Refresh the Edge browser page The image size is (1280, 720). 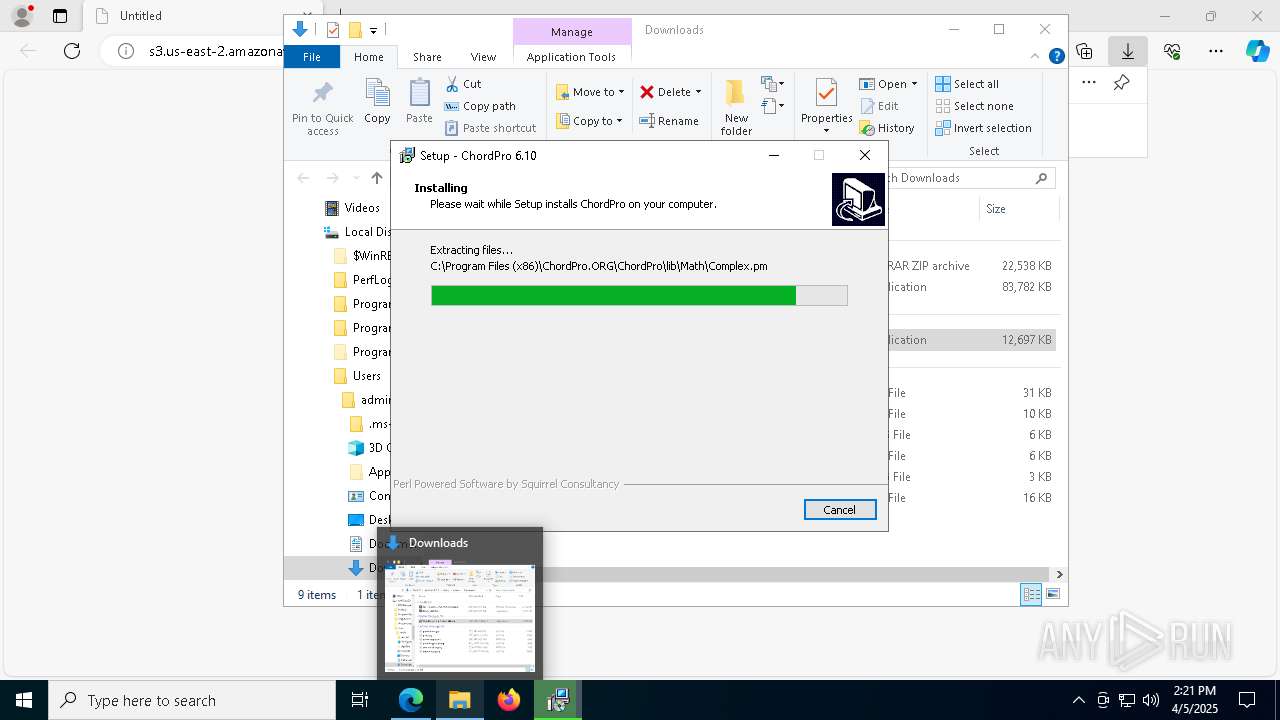coord(72,51)
